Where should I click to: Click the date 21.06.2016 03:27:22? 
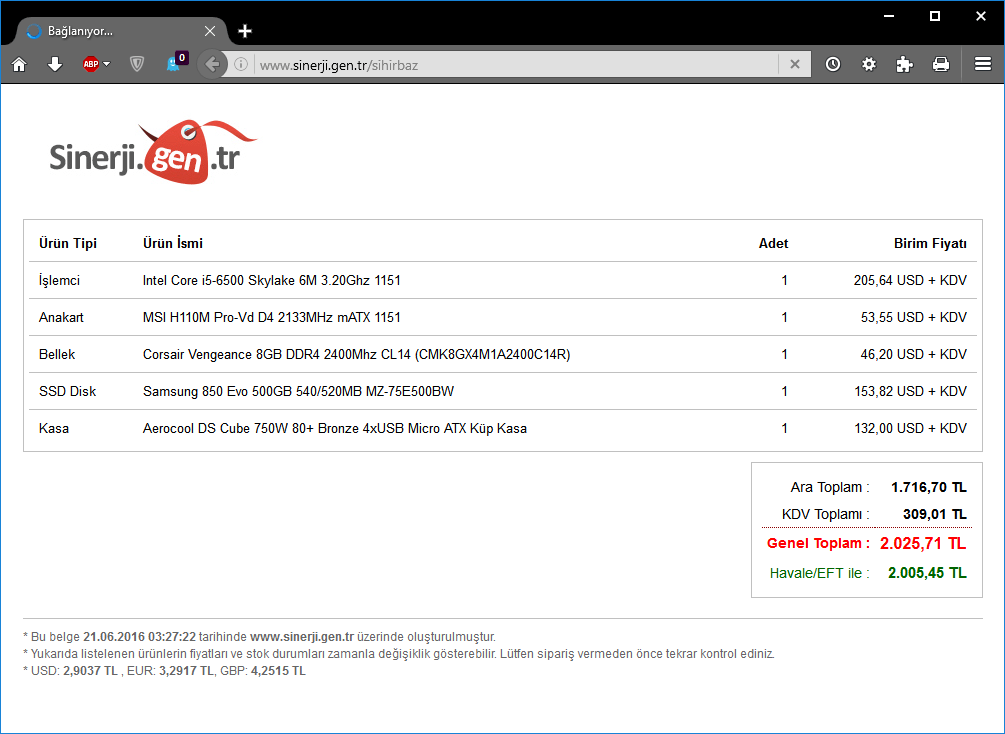point(139,637)
